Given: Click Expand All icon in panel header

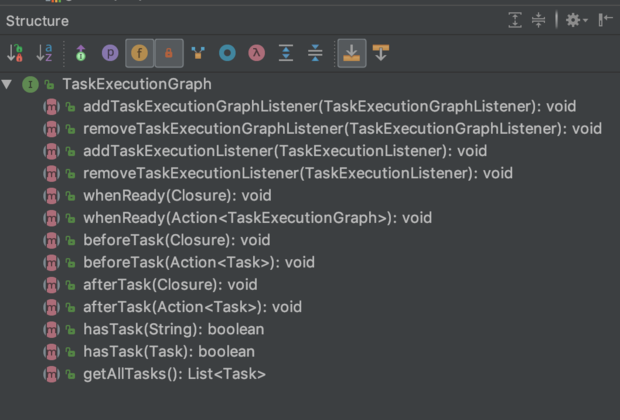Looking at the screenshot, I should tap(515, 20).
